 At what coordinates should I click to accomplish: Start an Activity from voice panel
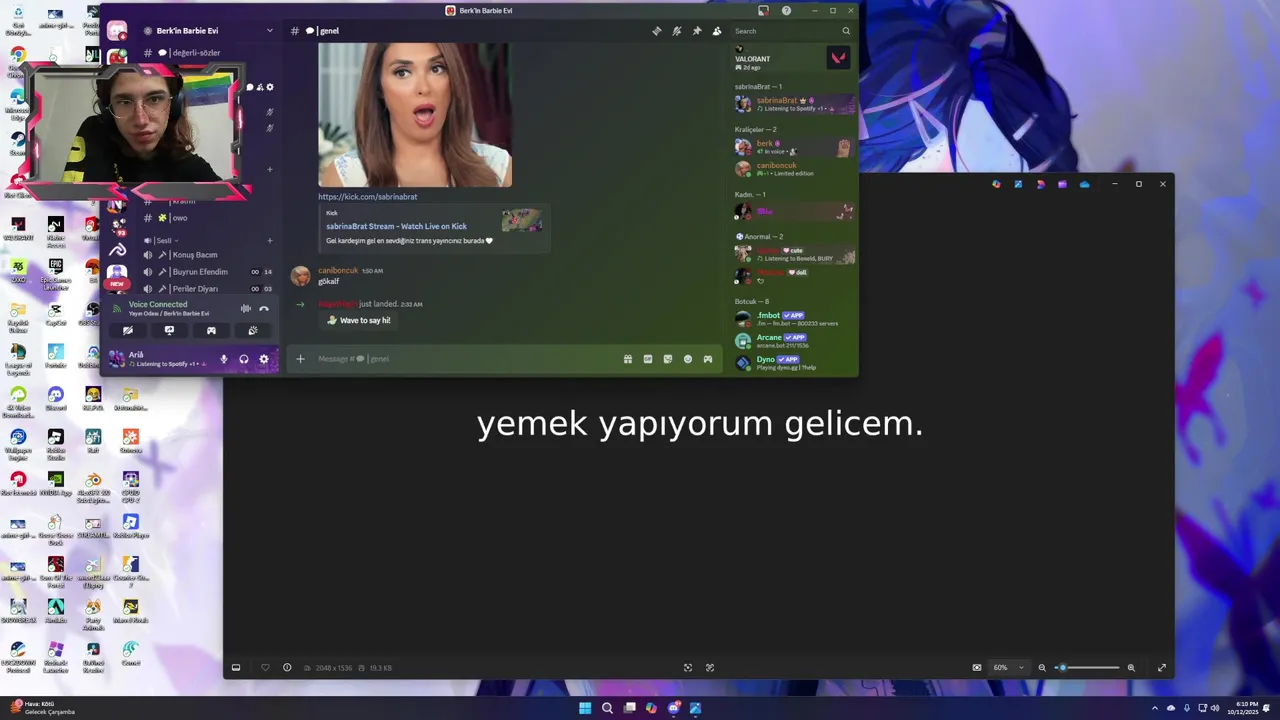coord(211,330)
